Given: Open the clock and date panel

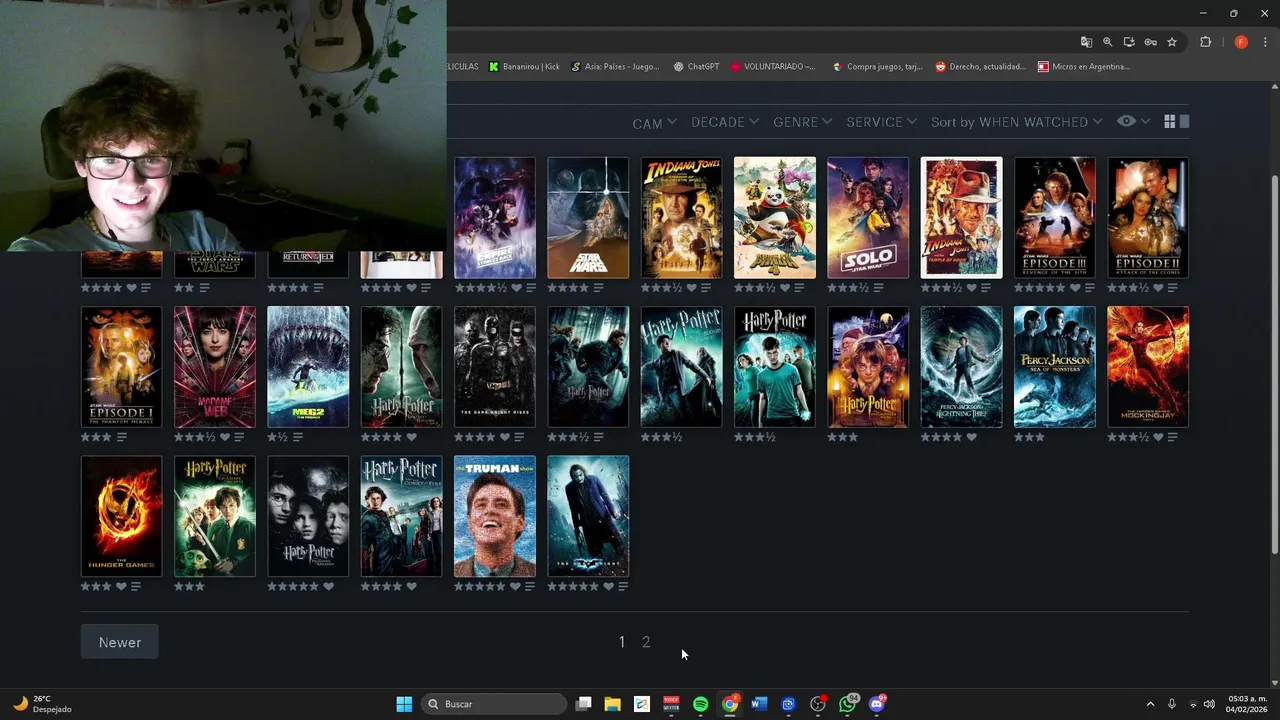Looking at the screenshot, I should (x=1247, y=704).
